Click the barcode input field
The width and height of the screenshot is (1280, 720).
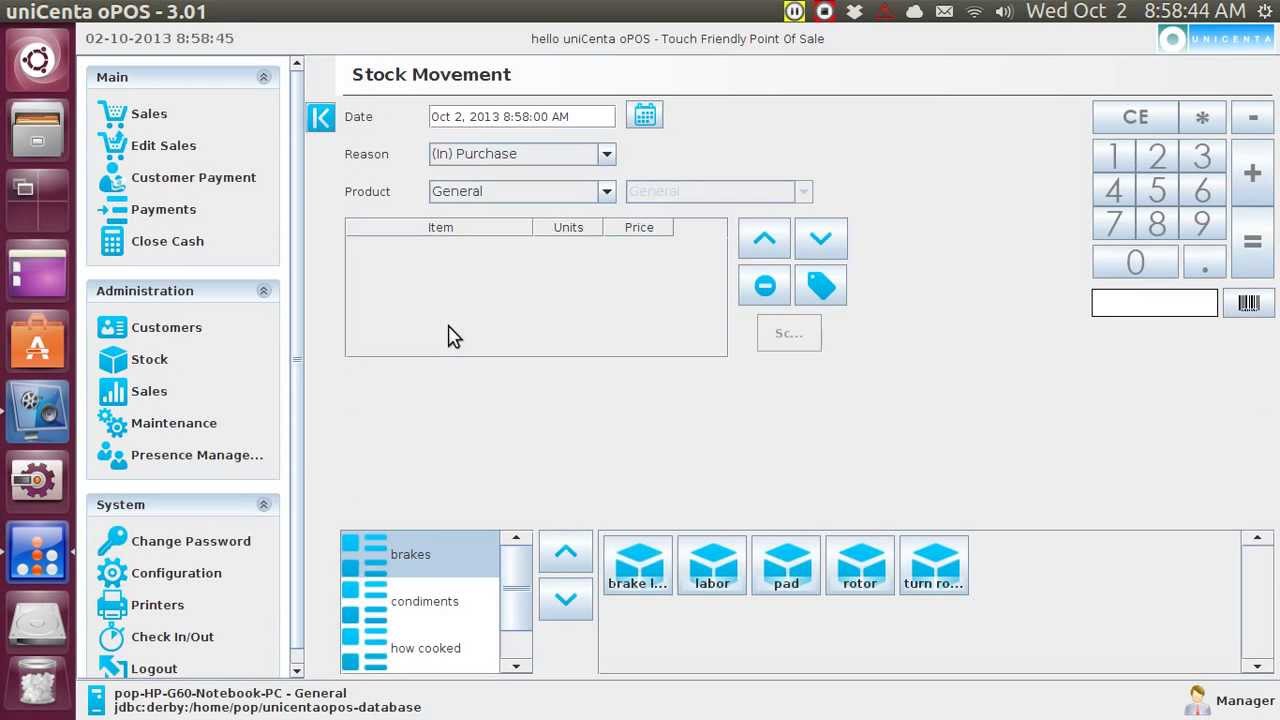1155,303
